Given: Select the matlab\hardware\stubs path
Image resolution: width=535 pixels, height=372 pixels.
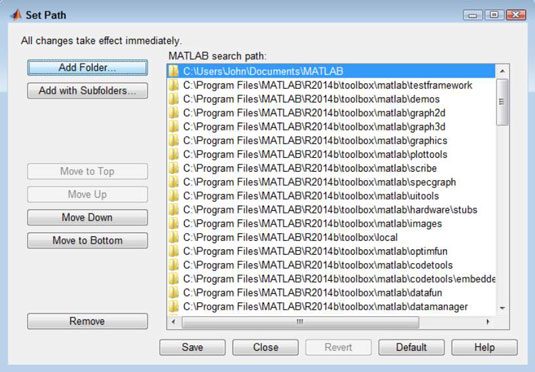Looking at the screenshot, I should [x=331, y=210].
